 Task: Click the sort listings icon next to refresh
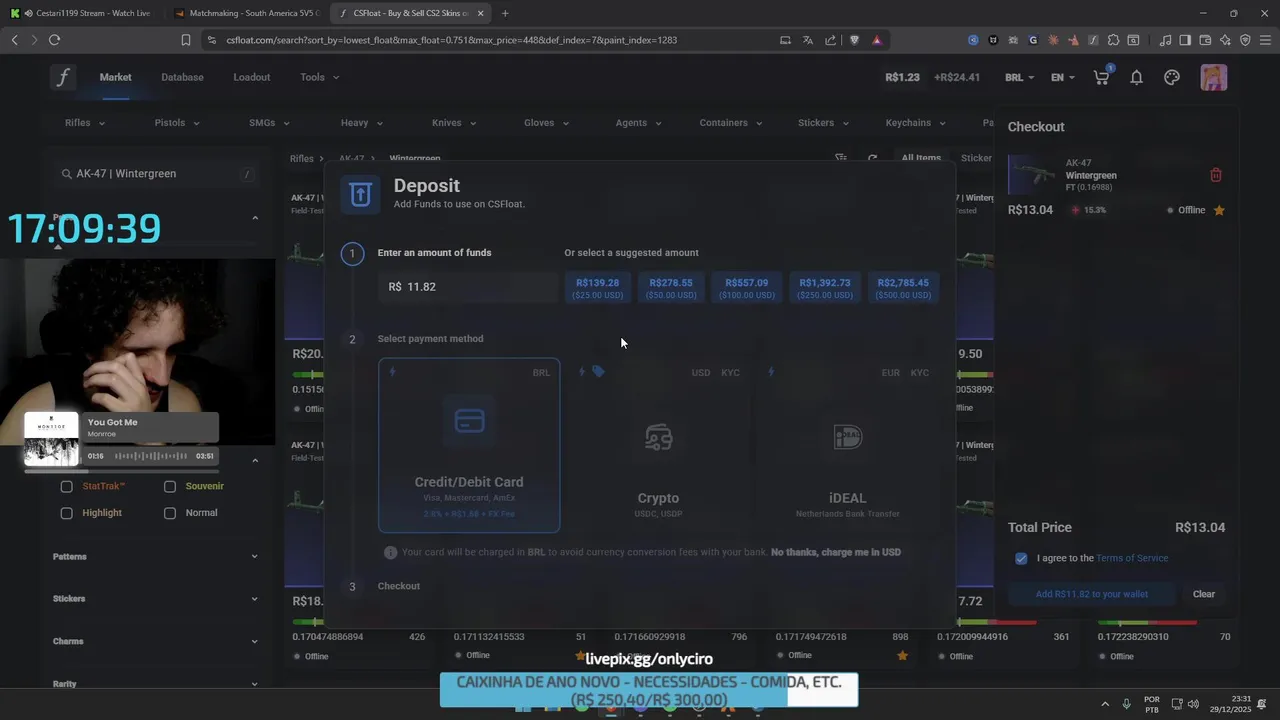click(x=841, y=158)
